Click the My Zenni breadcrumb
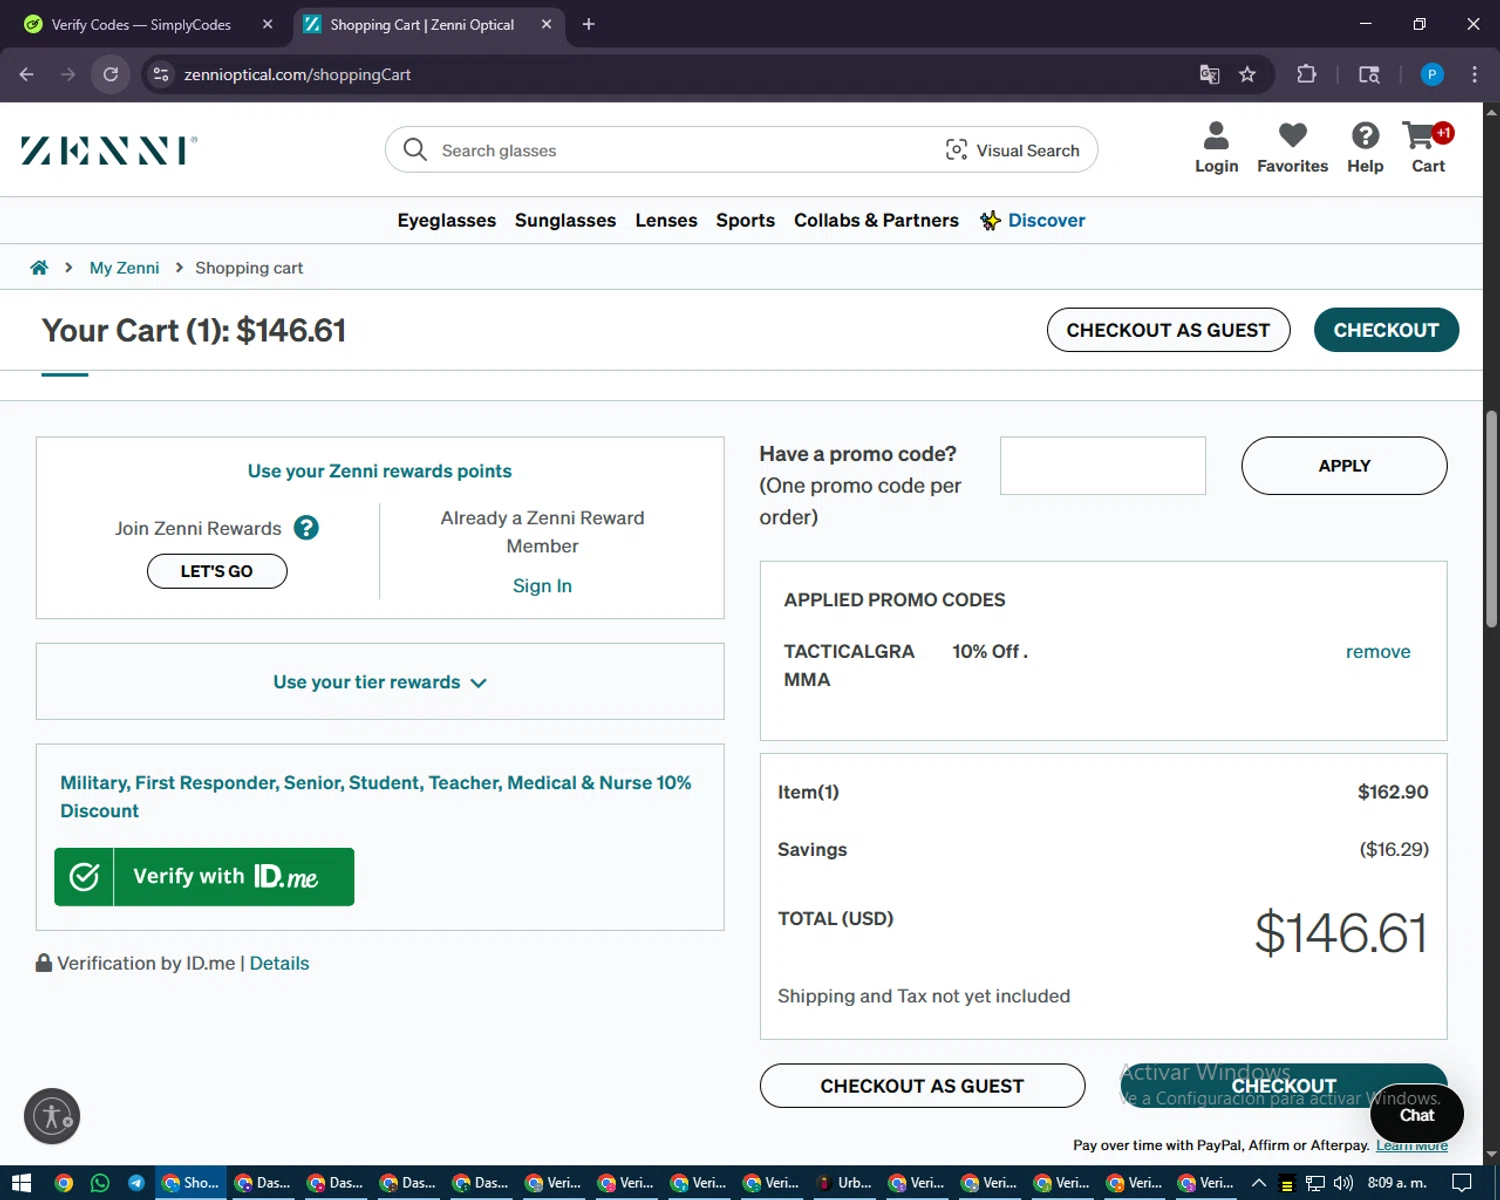Image resolution: width=1500 pixels, height=1200 pixels. 124,268
